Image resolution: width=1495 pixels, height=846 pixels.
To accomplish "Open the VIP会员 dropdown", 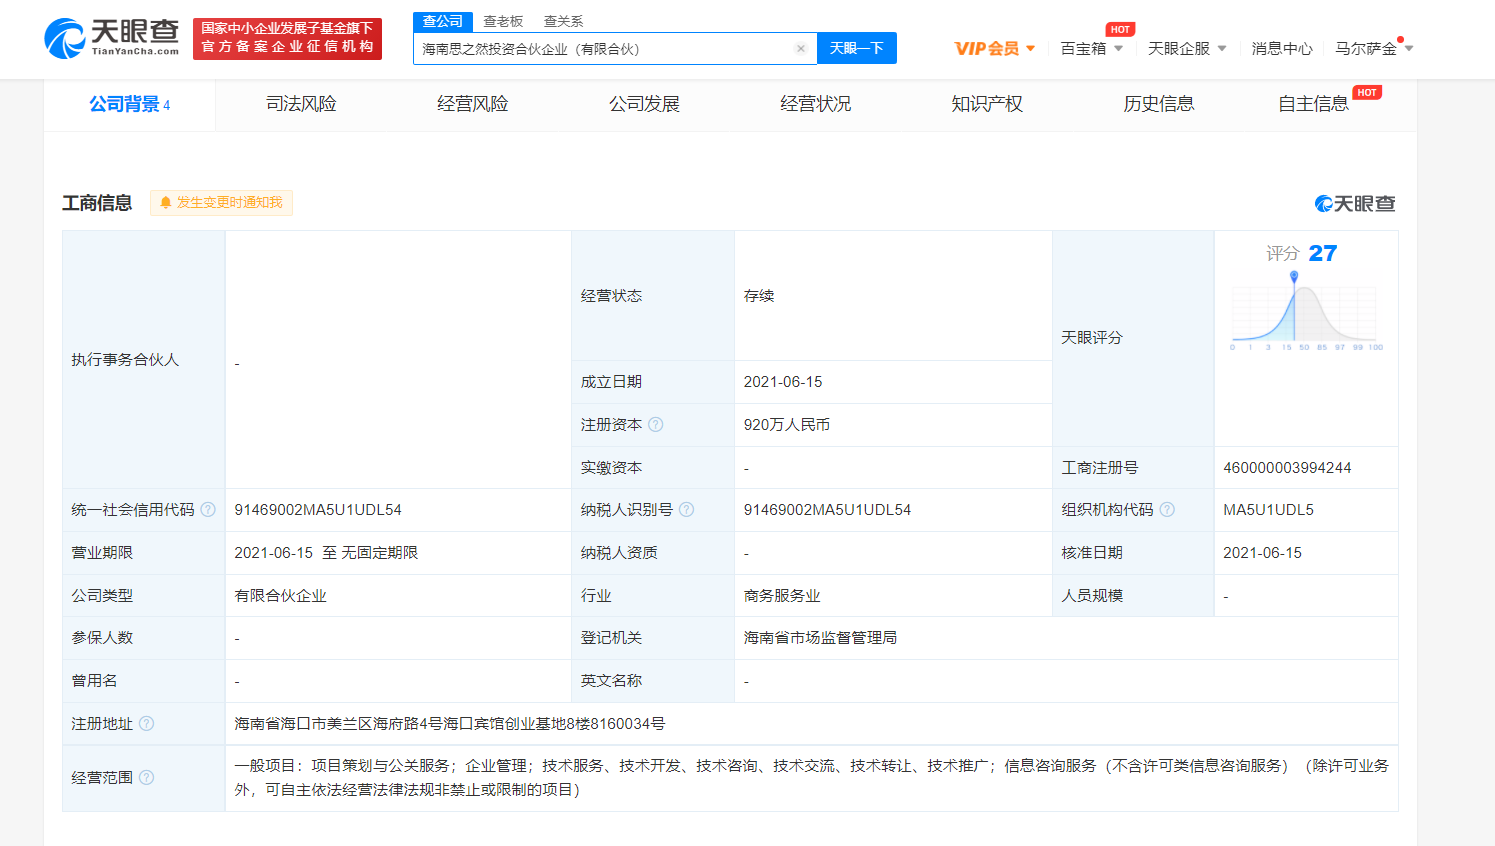I will [x=995, y=48].
